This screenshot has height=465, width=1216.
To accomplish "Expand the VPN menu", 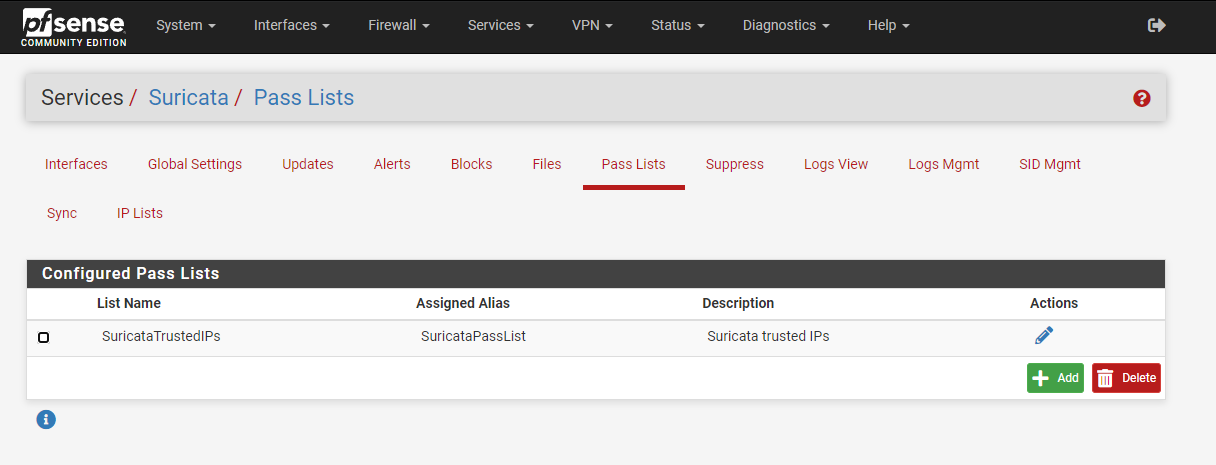I will pos(592,26).
